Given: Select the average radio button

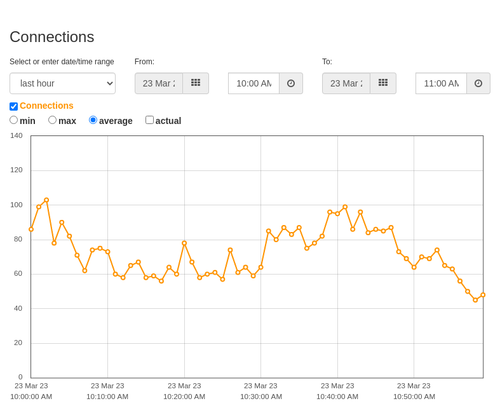Looking at the screenshot, I should tap(93, 120).
